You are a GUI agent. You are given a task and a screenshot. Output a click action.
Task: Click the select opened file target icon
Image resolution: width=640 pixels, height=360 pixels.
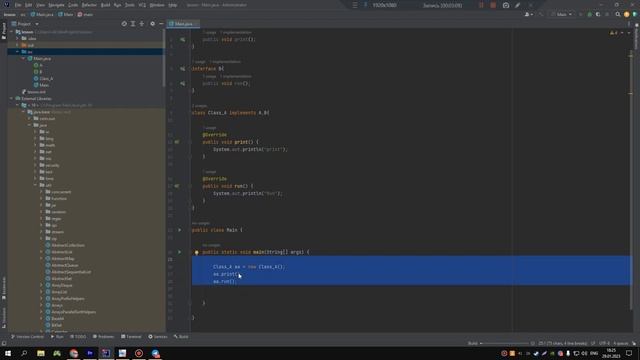tap(124, 24)
